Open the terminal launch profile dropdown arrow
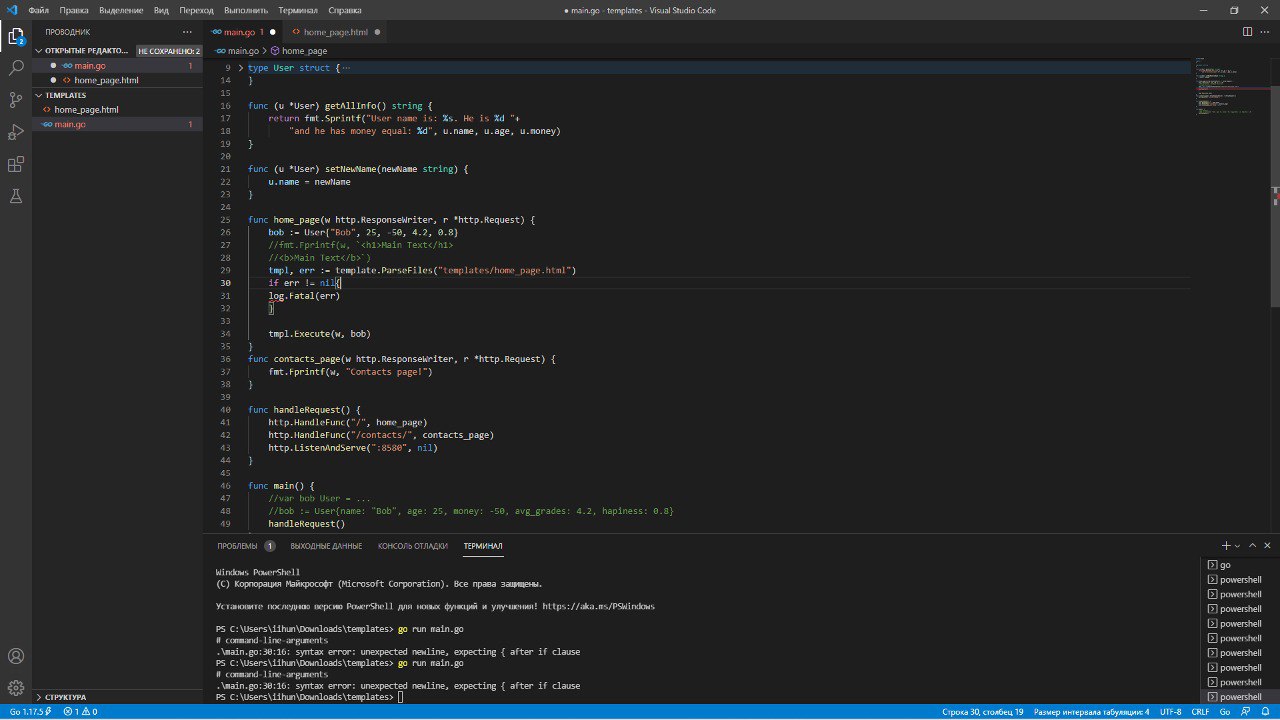Image resolution: width=1280 pixels, height=720 pixels. (1238, 546)
